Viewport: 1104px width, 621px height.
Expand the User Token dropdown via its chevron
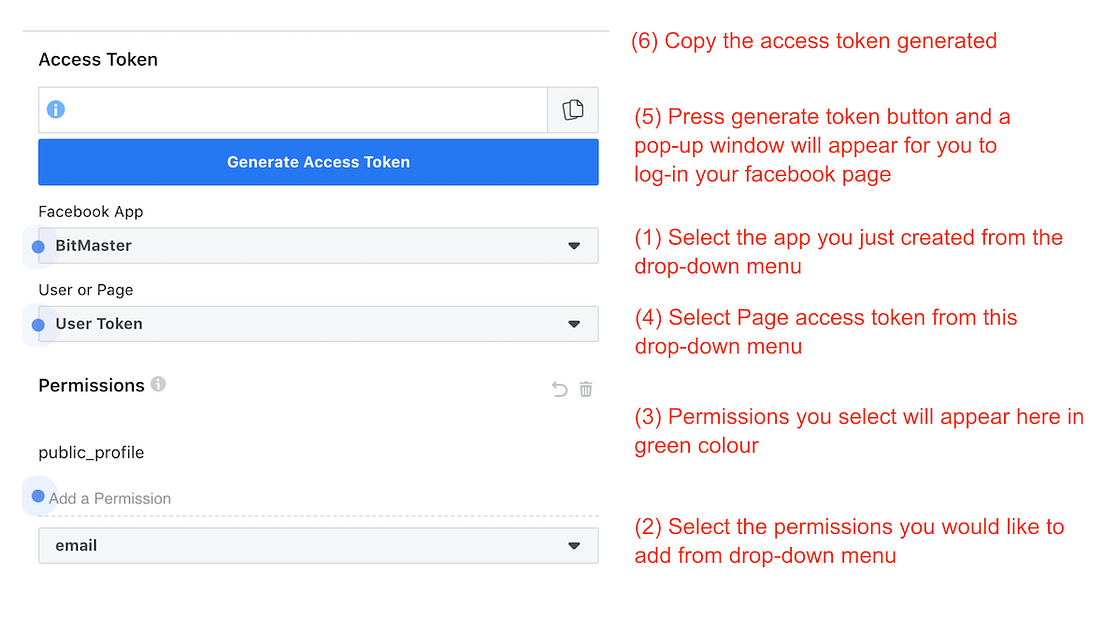point(574,323)
